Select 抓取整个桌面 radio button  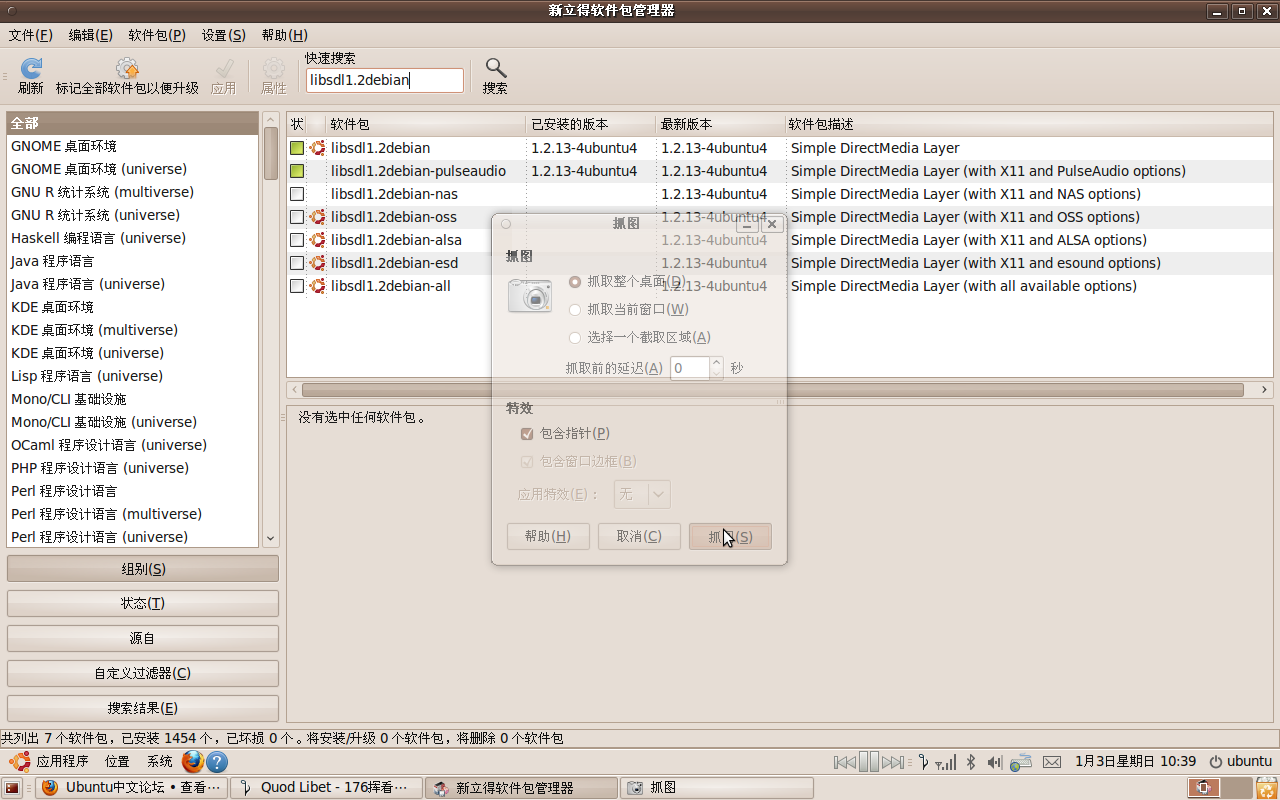coord(575,282)
